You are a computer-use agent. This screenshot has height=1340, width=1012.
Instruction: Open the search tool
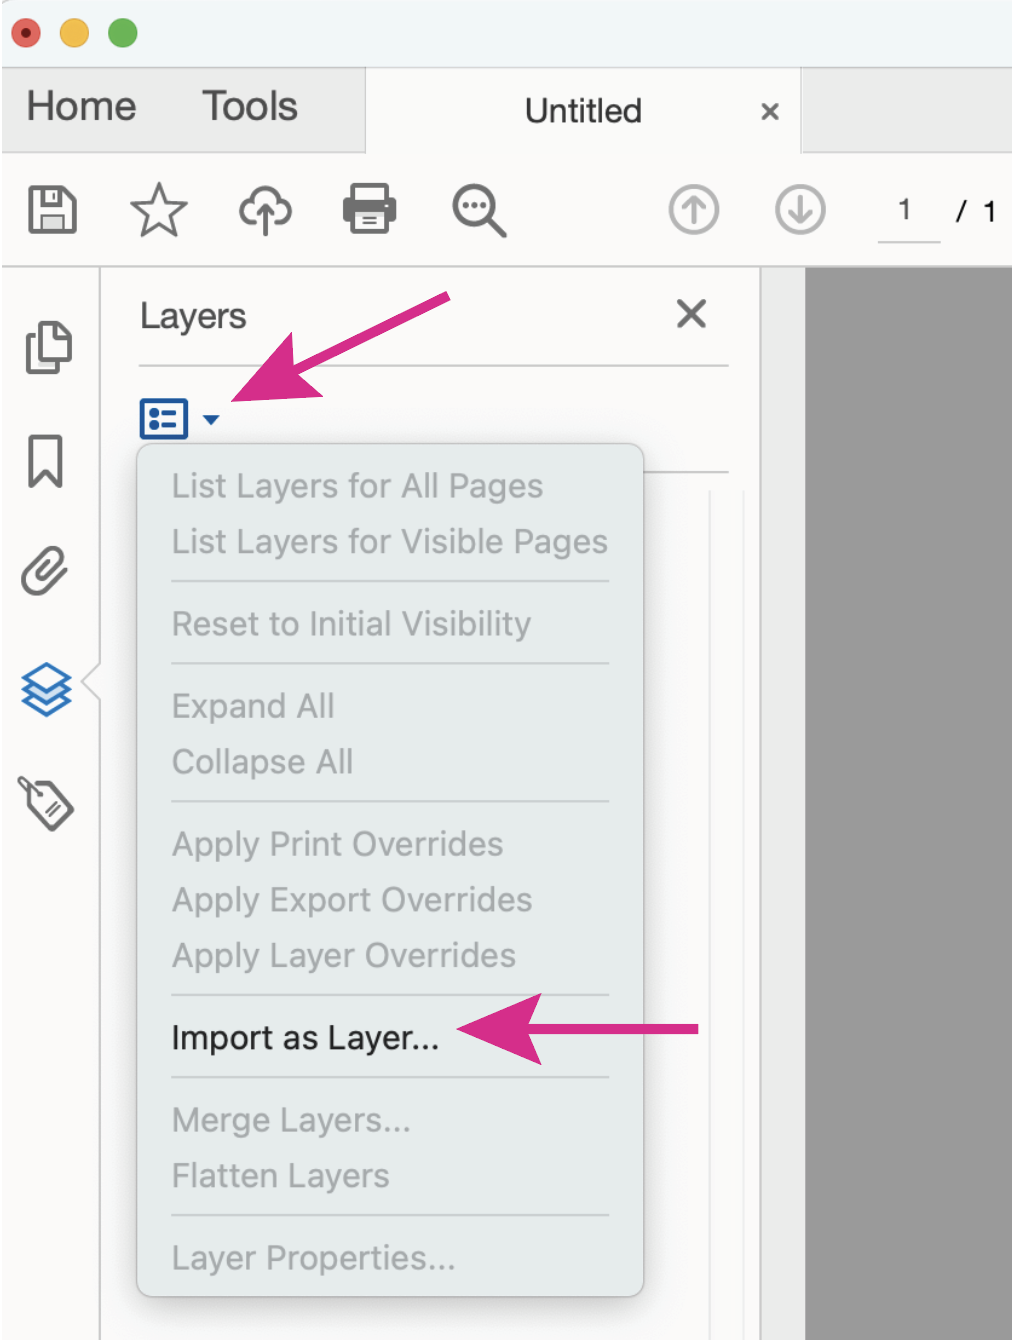(477, 210)
